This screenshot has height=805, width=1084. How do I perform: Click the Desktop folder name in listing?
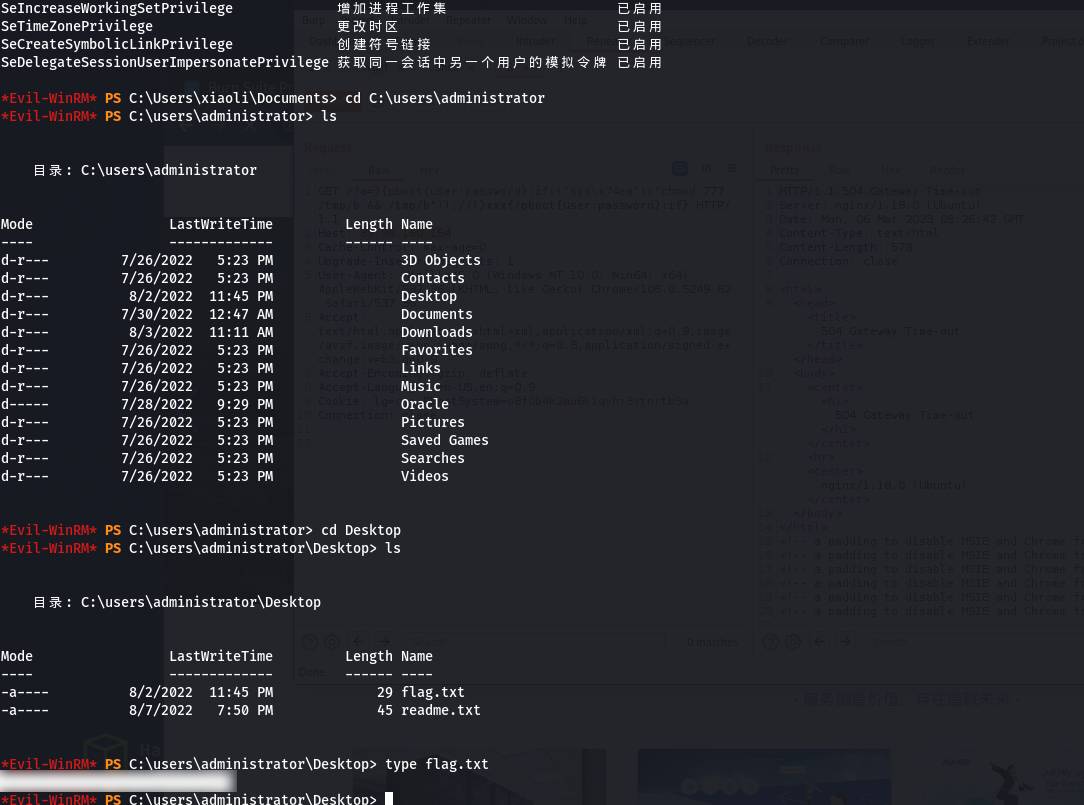[429, 296]
